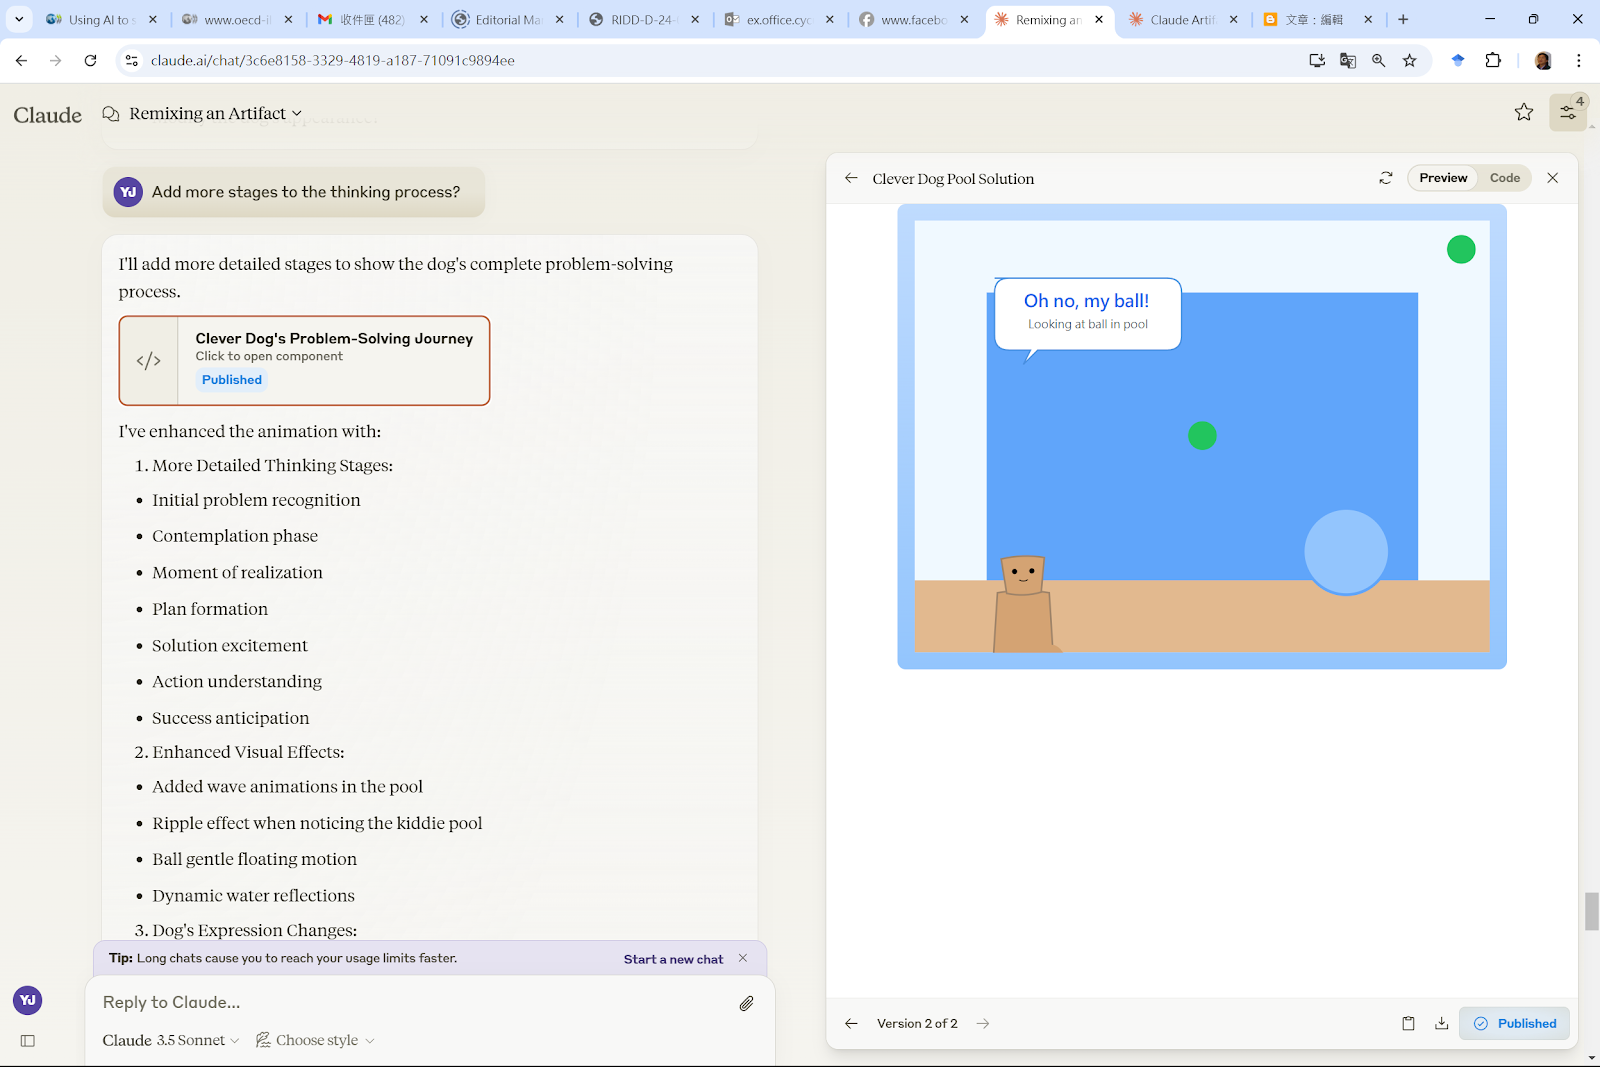
Task: Open the Claude 3.5 Sonnet model dropdown
Action: [x=171, y=1040]
